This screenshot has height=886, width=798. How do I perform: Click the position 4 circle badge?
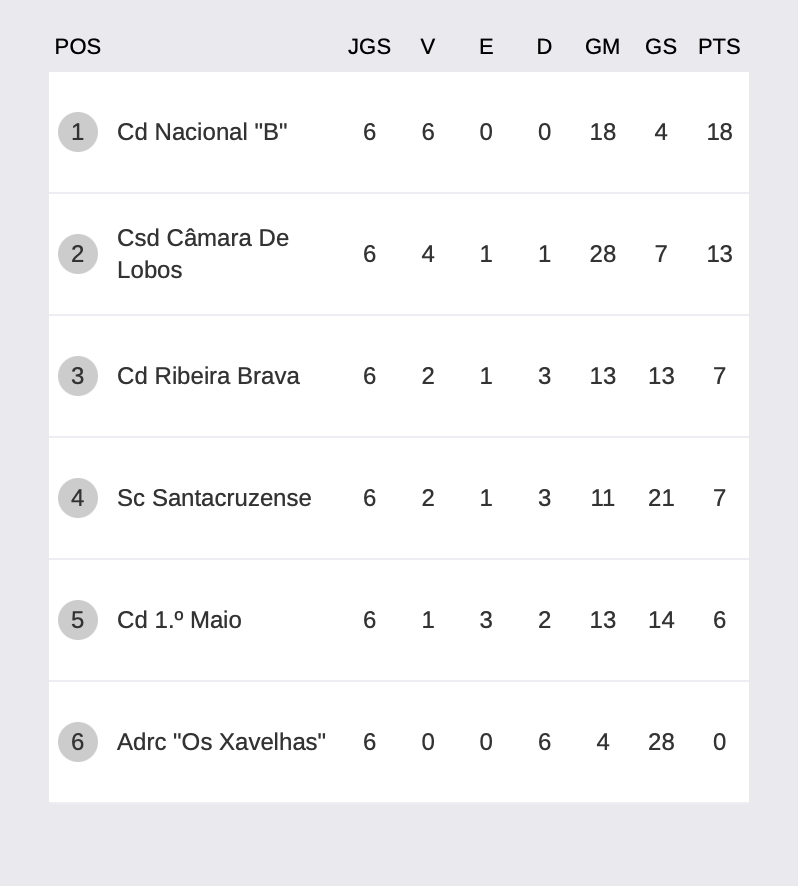[78, 498]
